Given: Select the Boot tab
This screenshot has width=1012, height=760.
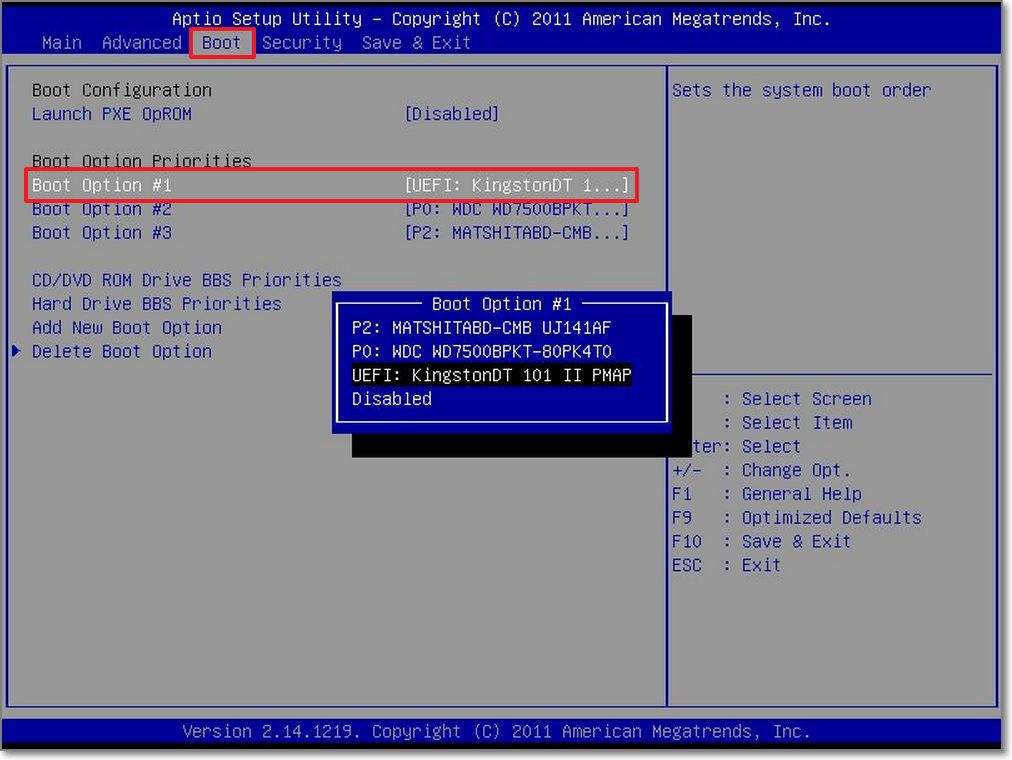Looking at the screenshot, I should pyautogui.click(x=221, y=42).
